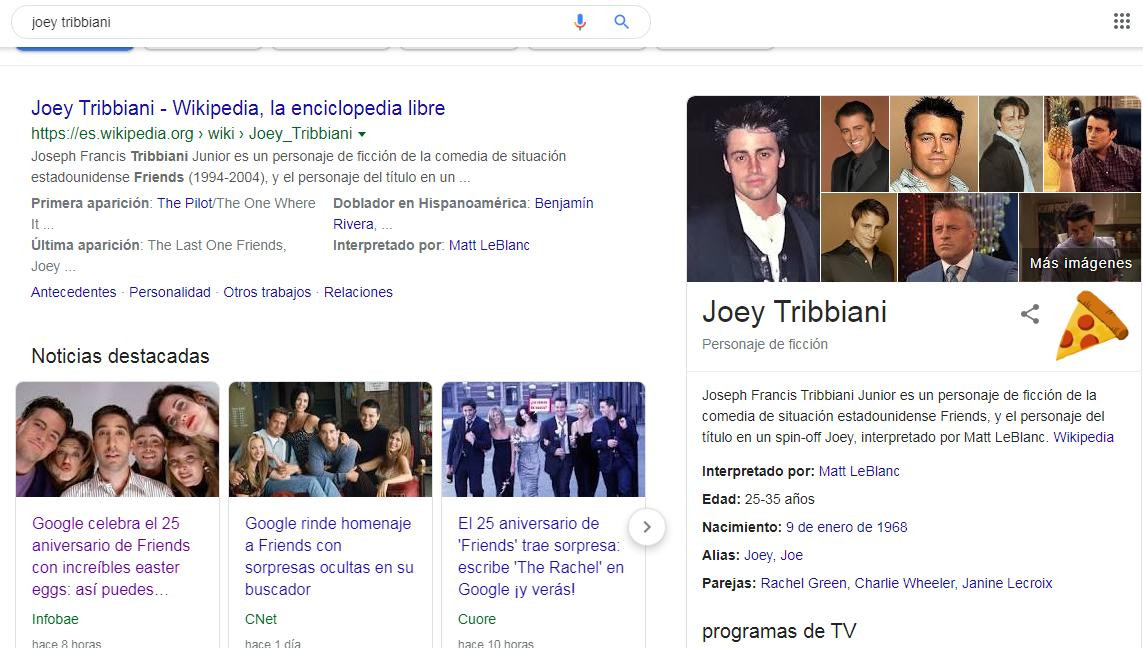Open the Wikipedia link in the panel description
Viewport: 1143px width, 648px height.
click(1083, 437)
